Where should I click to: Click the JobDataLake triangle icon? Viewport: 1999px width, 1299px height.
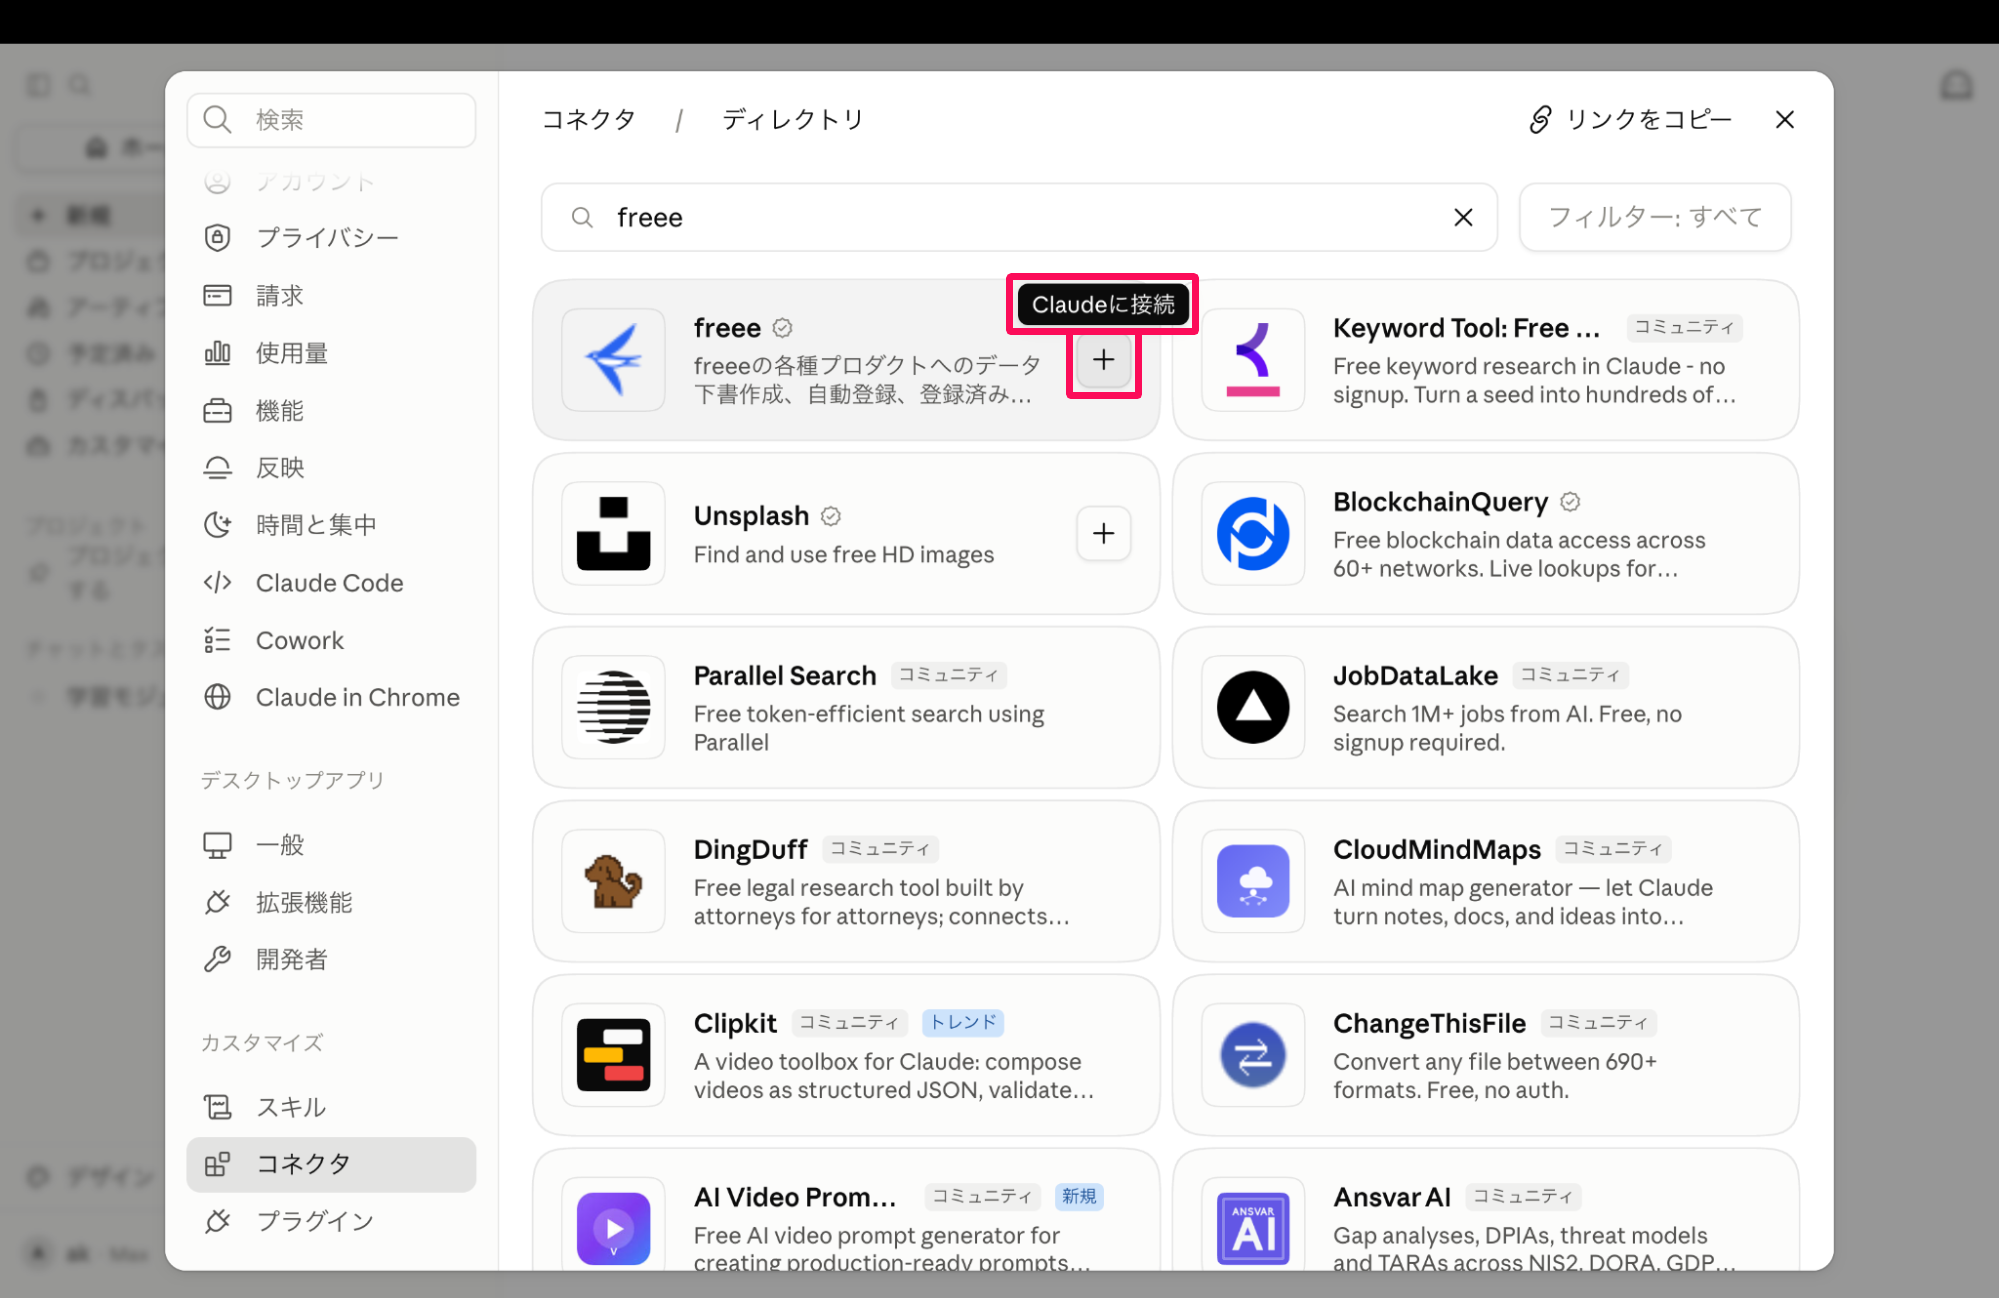(x=1253, y=708)
